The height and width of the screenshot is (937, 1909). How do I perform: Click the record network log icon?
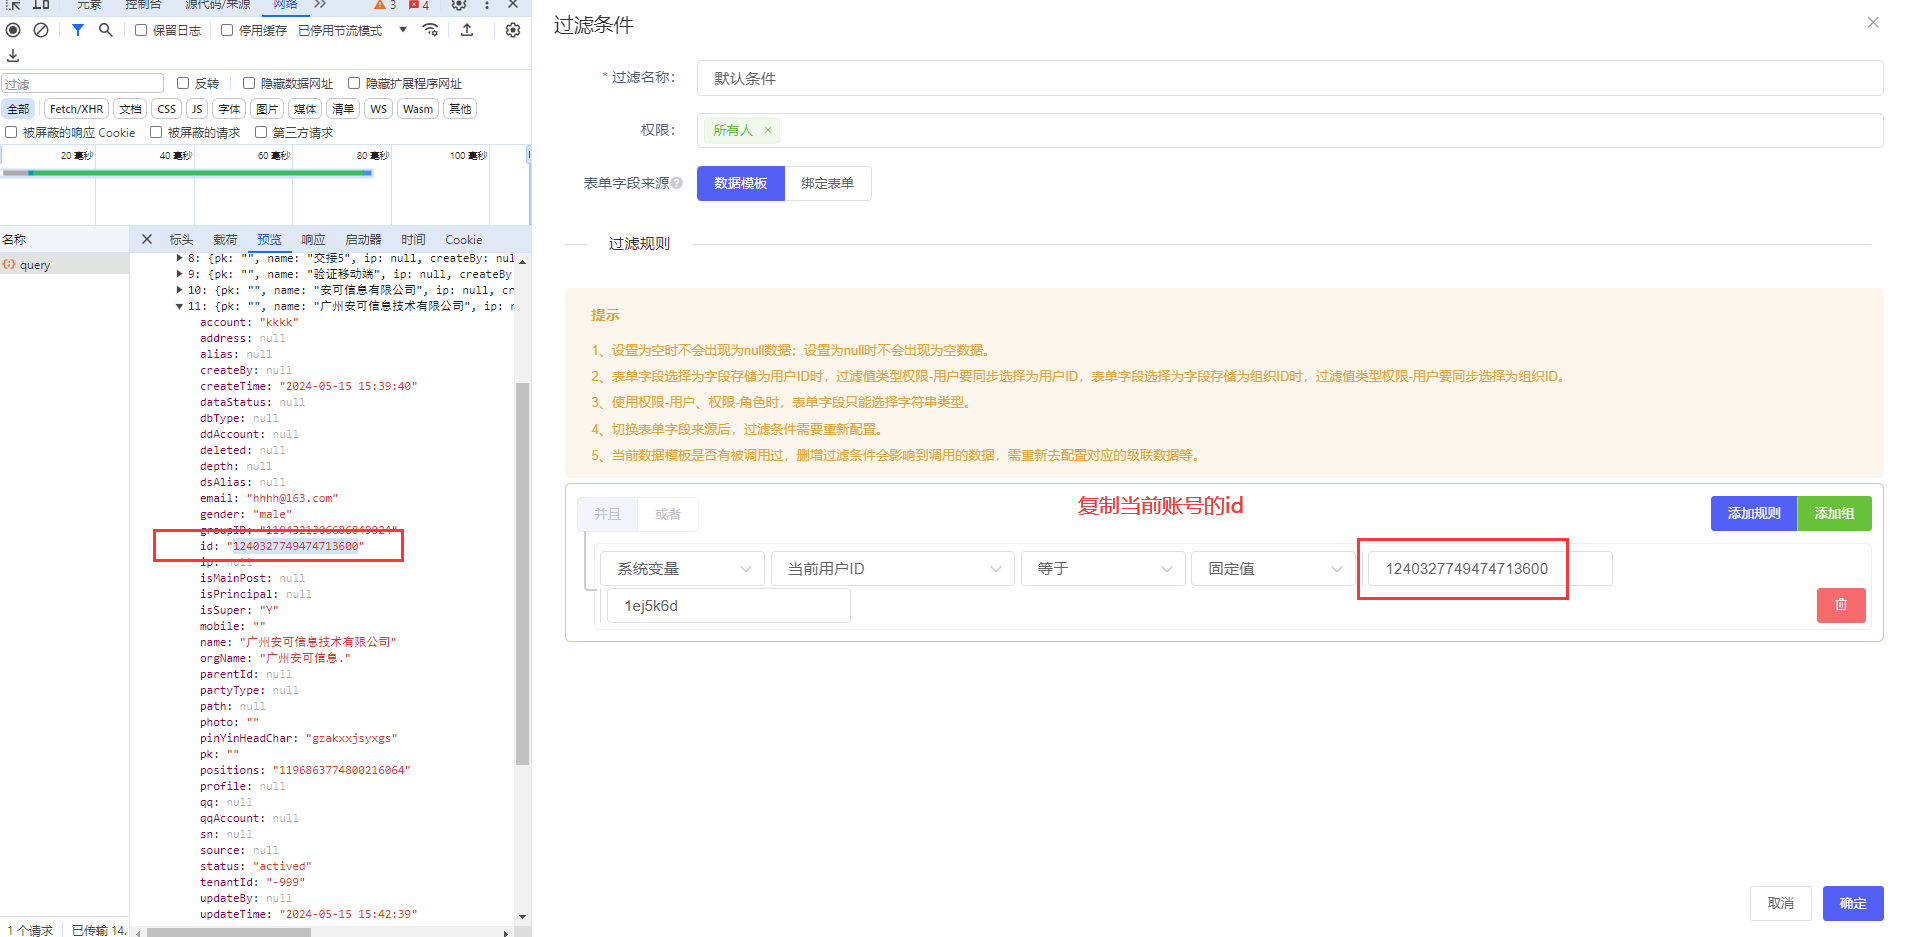pos(13,30)
